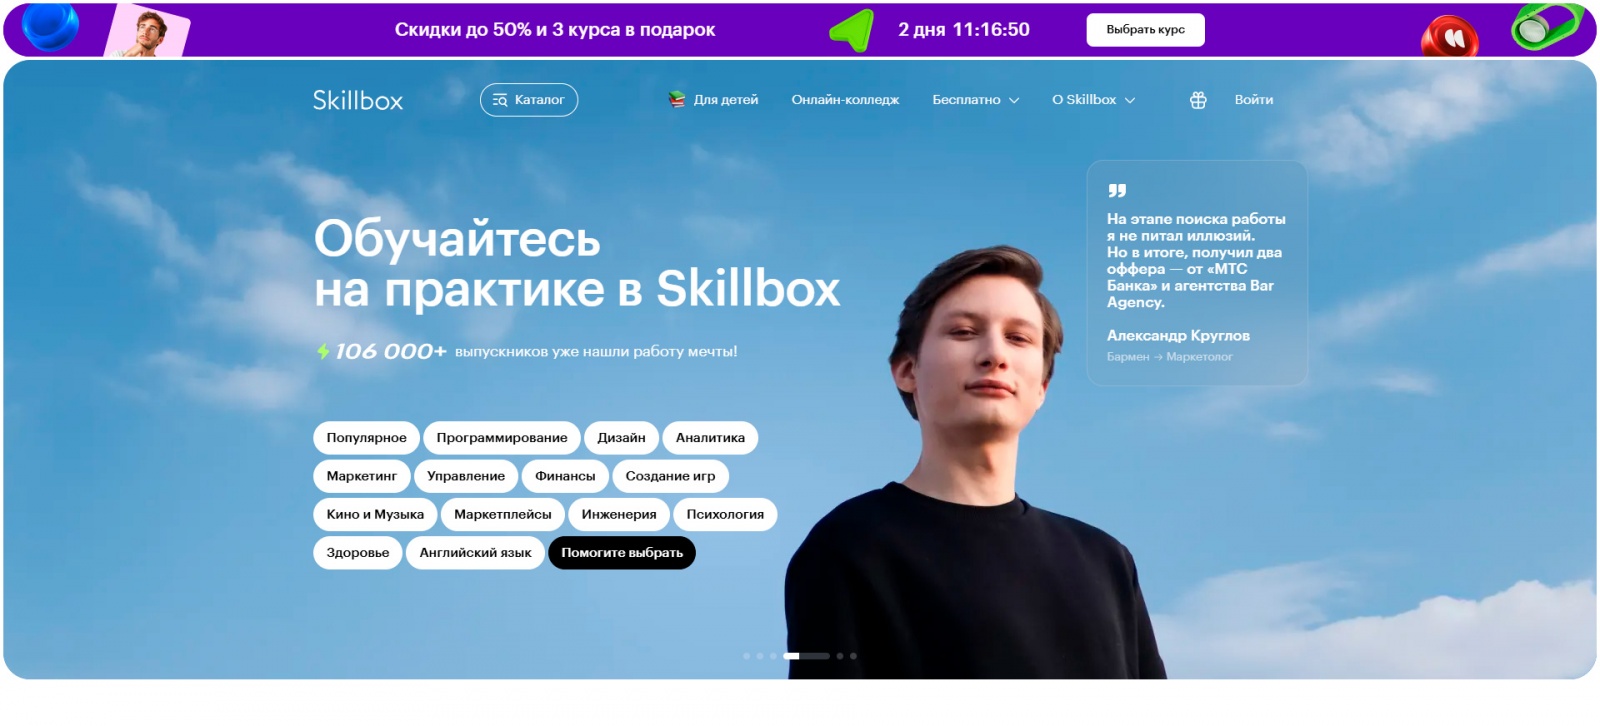Select the Английский язык category
The image size is (1600, 726).
coord(475,553)
